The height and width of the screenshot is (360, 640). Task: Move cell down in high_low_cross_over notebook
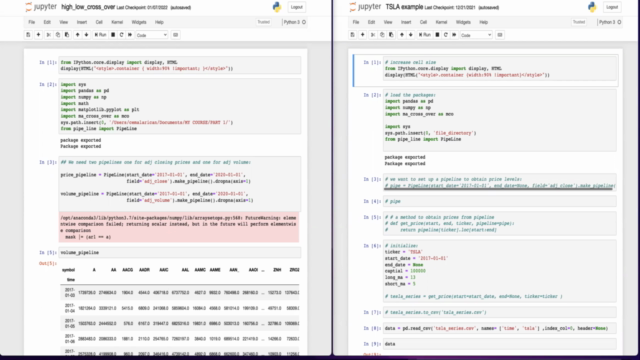click(x=86, y=35)
